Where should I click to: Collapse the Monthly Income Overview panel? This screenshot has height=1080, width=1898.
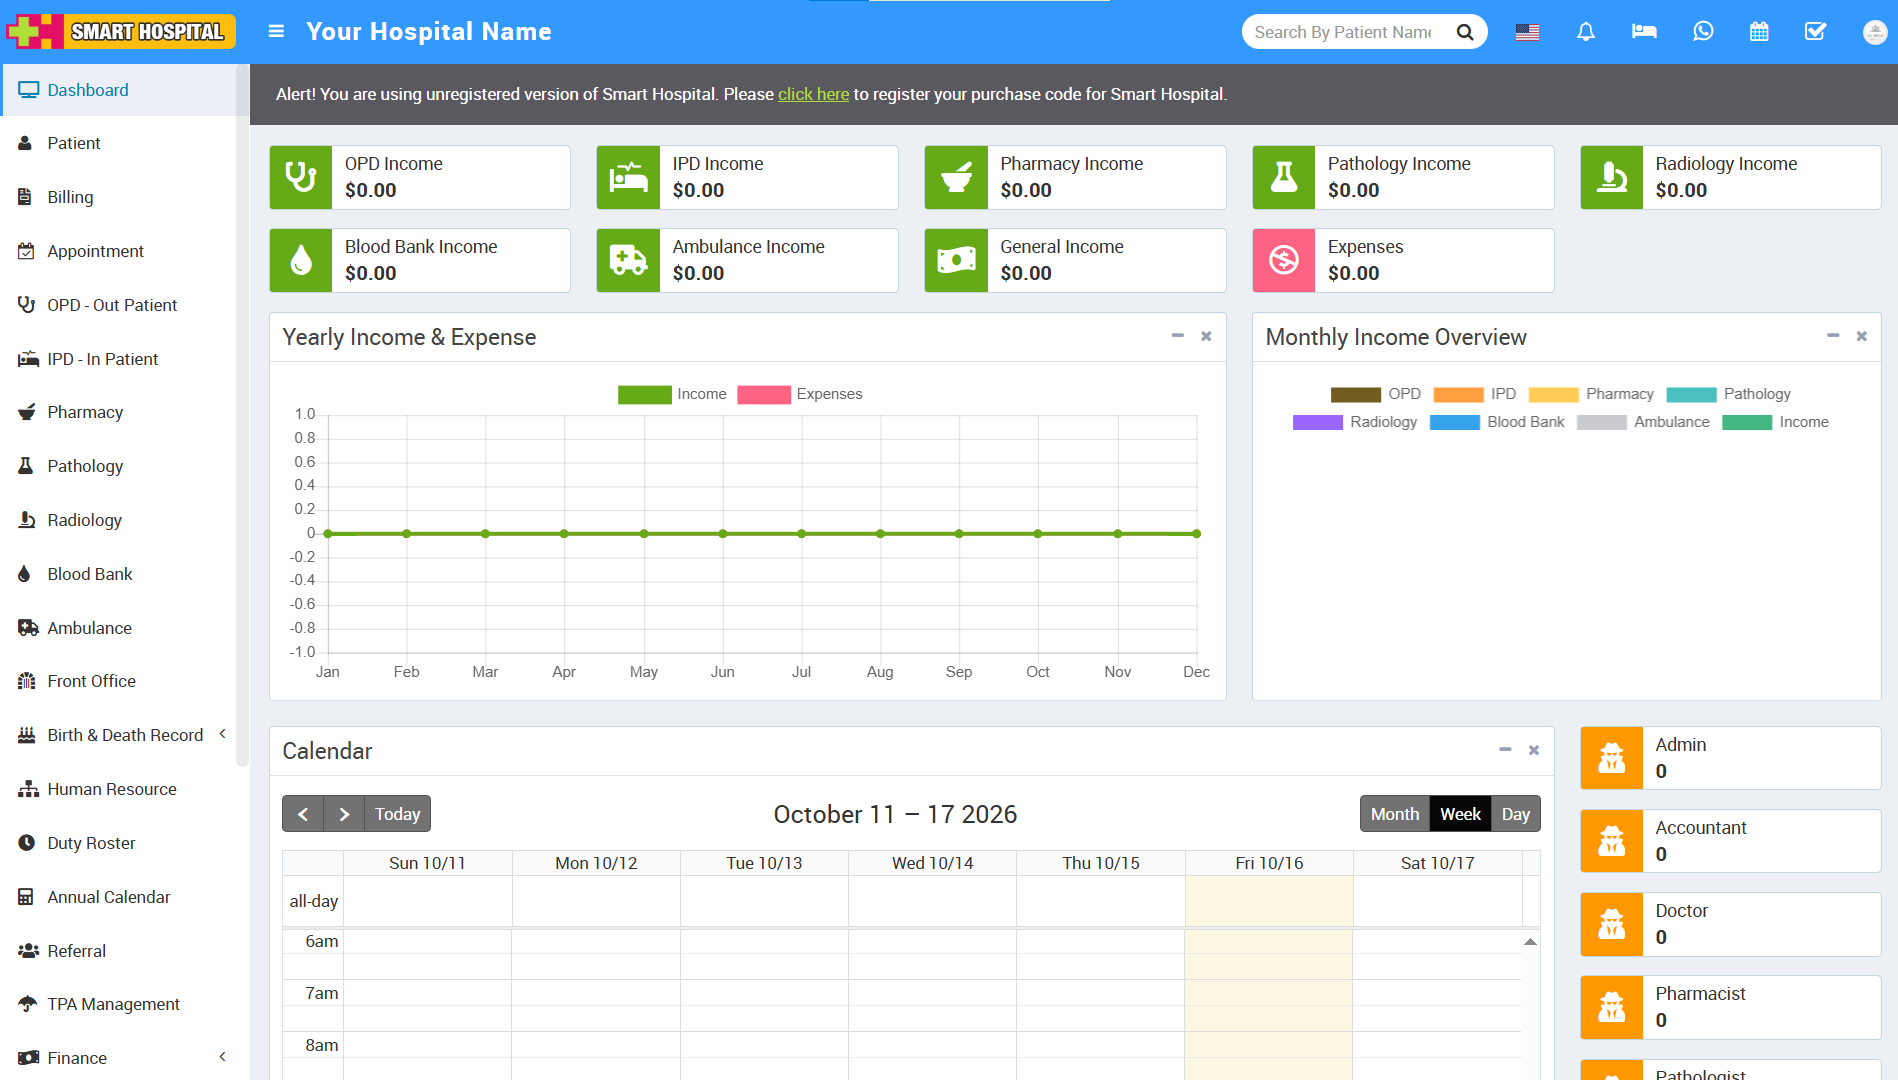1833,336
